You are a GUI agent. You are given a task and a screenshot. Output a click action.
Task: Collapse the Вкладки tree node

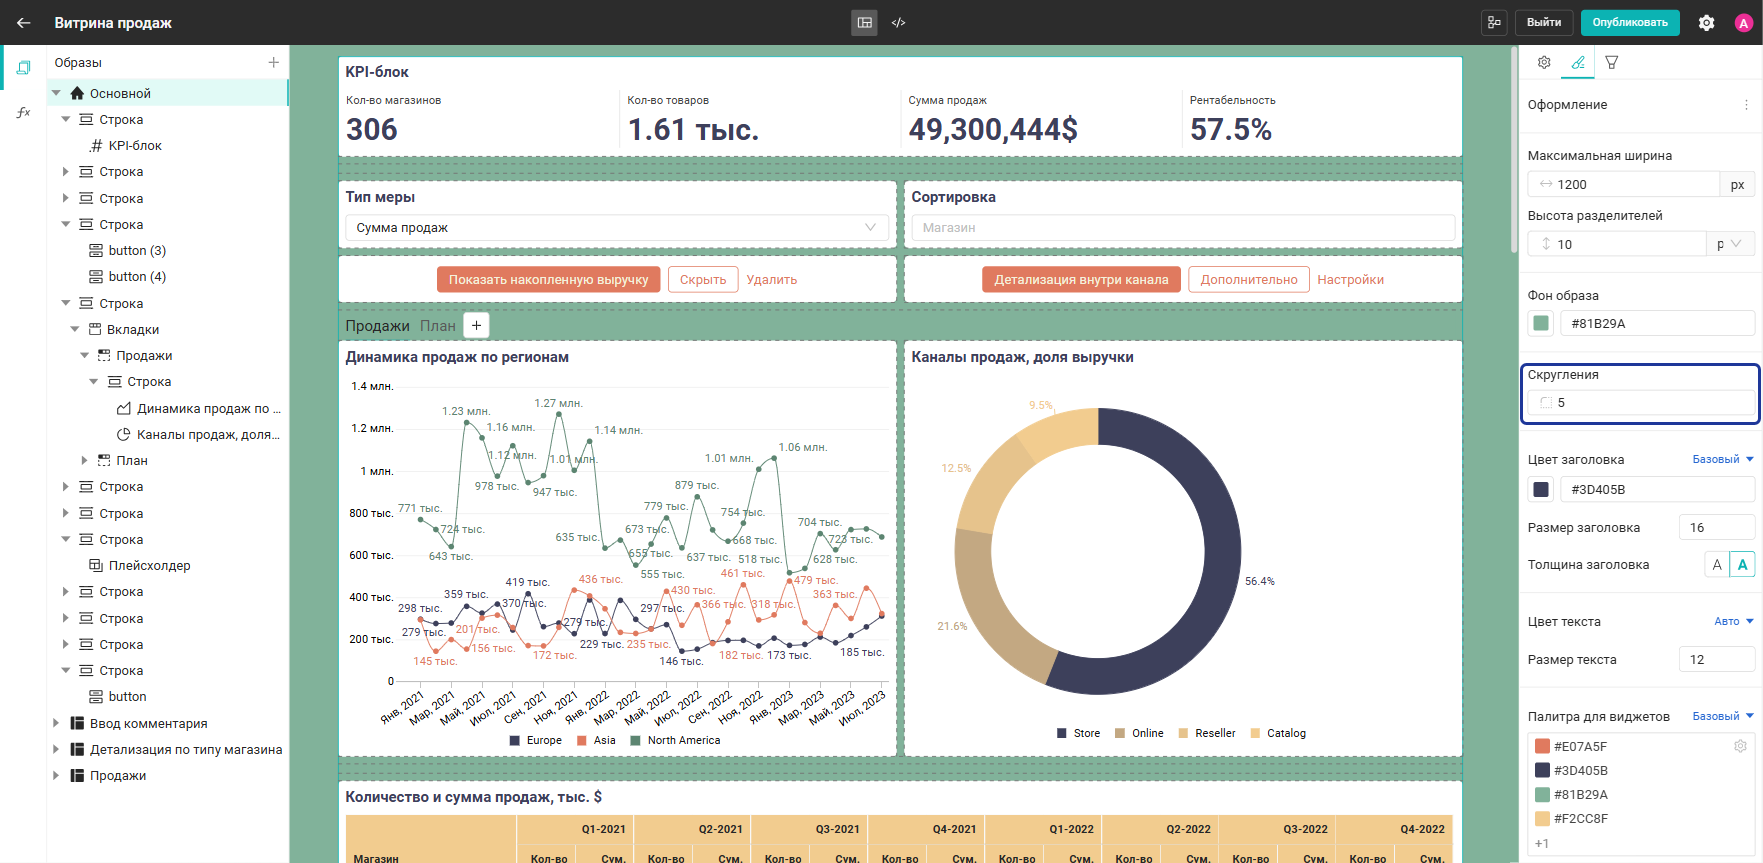pyautogui.click(x=75, y=329)
